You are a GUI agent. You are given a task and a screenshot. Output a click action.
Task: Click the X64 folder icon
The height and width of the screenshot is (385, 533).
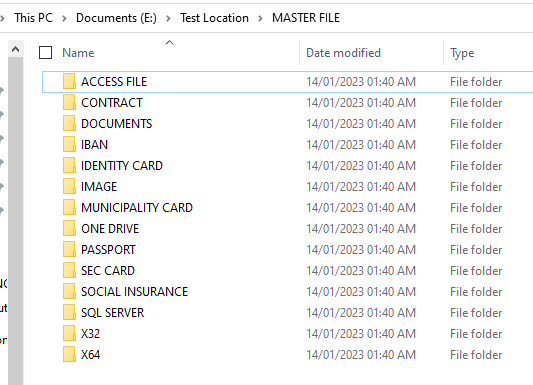pos(69,355)
